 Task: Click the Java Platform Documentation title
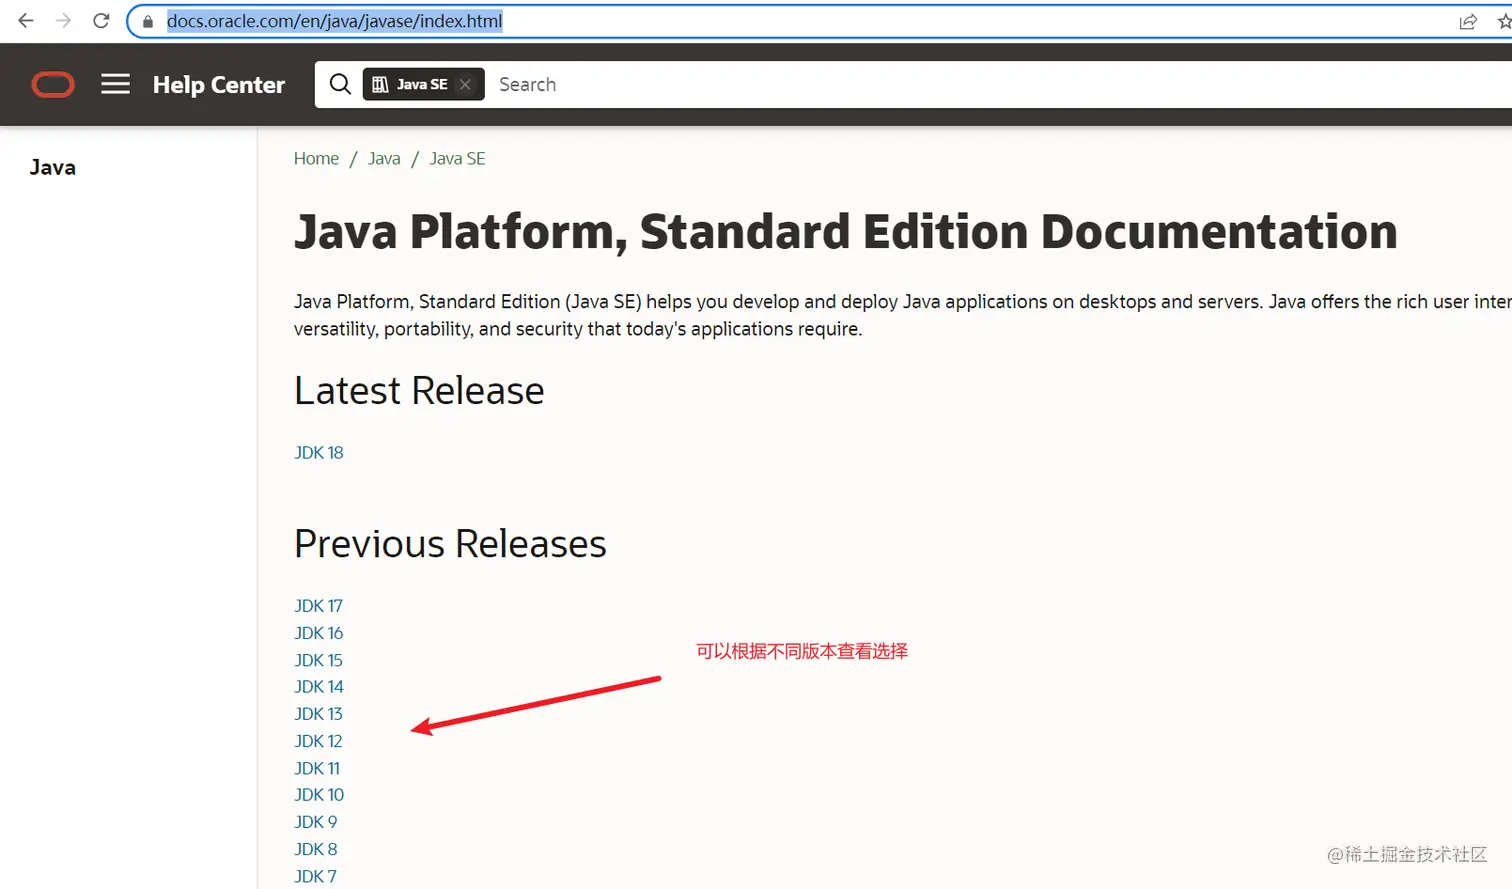845,231
